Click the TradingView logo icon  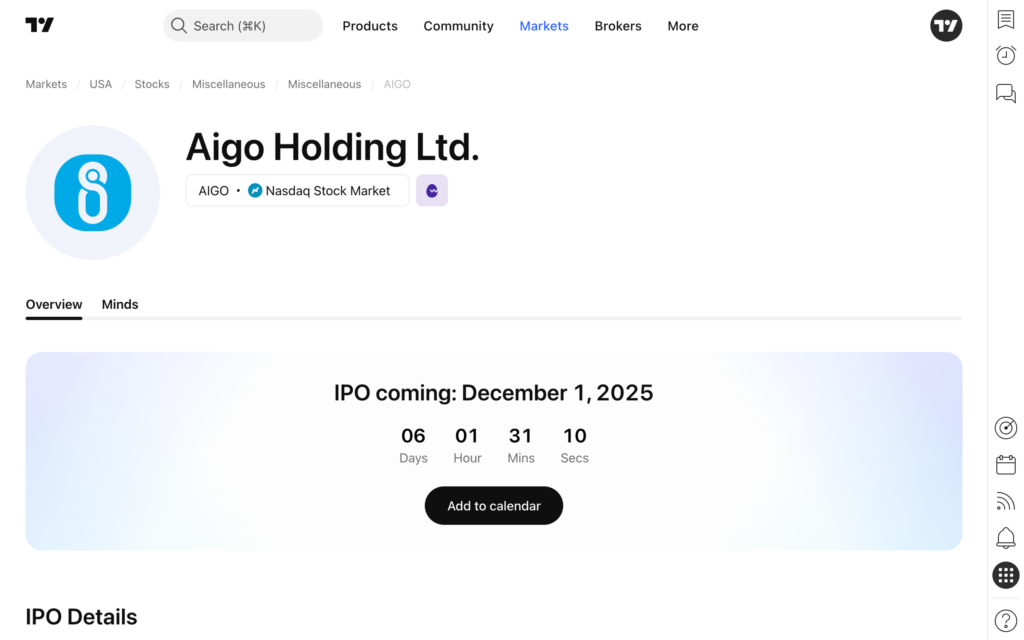click(x=40, y=26)
